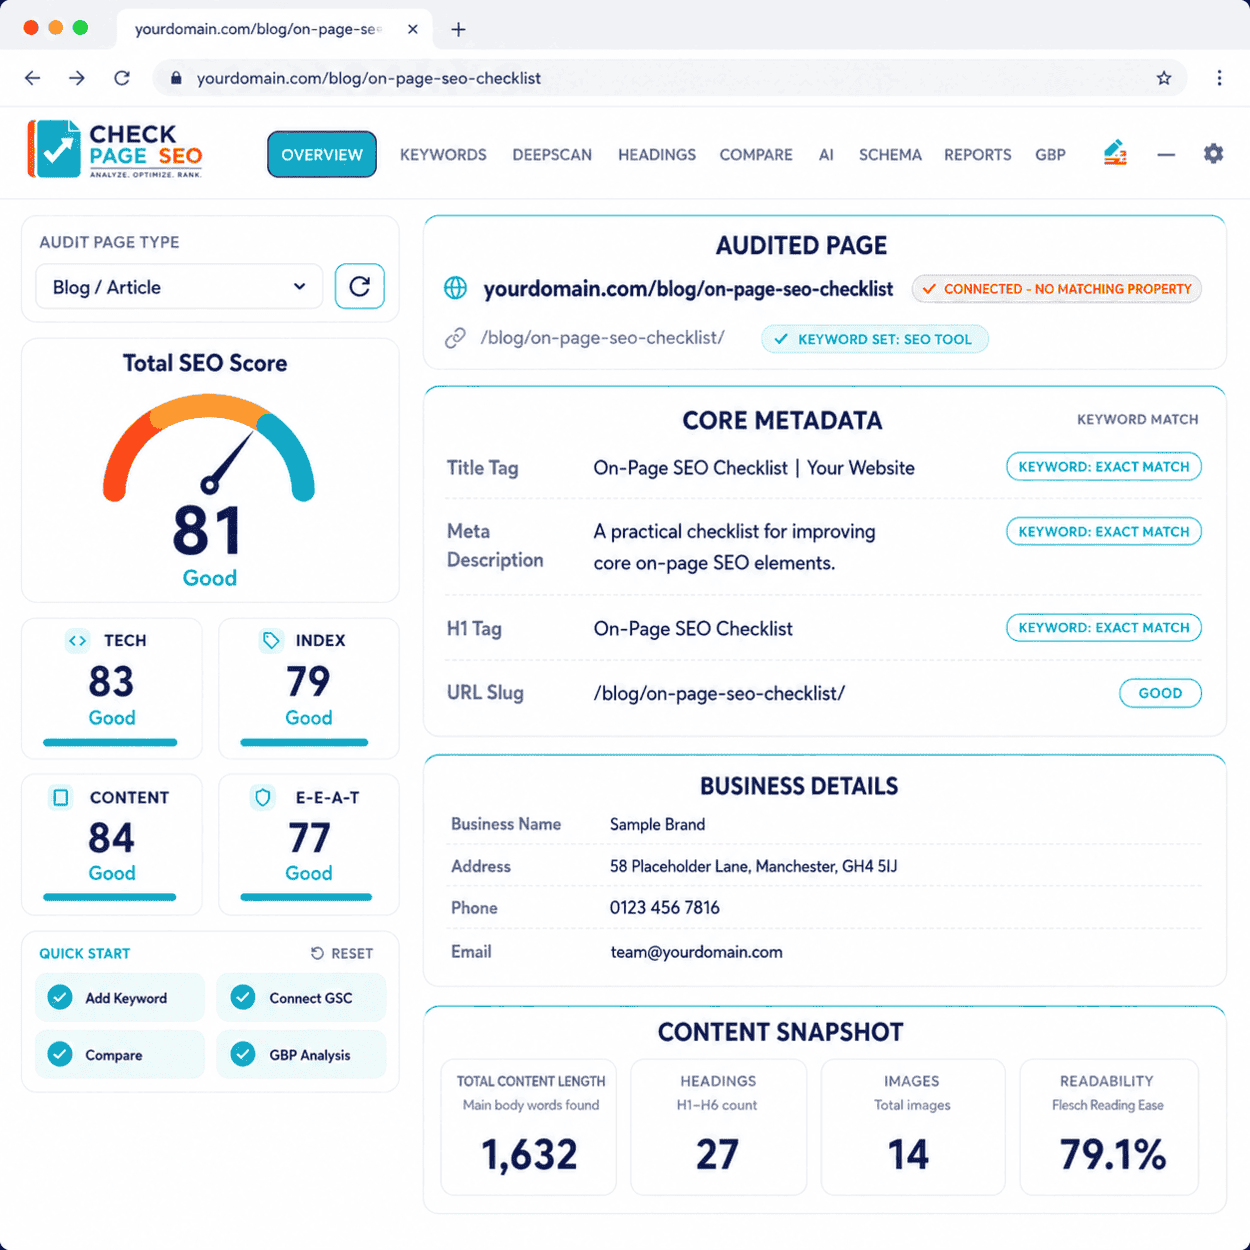This screenshot has height=1250, width=1250.
Task: Click the link chain icon beside slug path
Action: coord(455,338)
